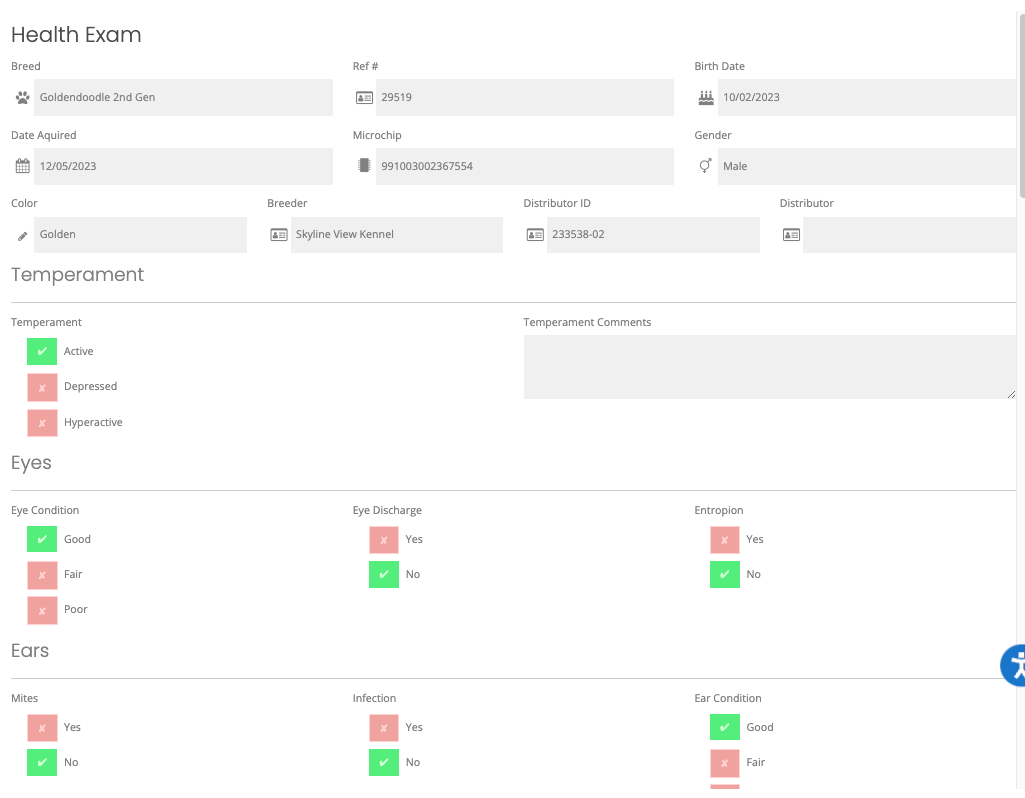Click the ID card icon beside Skyline View Kennel
Image resolution: width=1025 pixels, height=798 pixels.
coord(279,235)
